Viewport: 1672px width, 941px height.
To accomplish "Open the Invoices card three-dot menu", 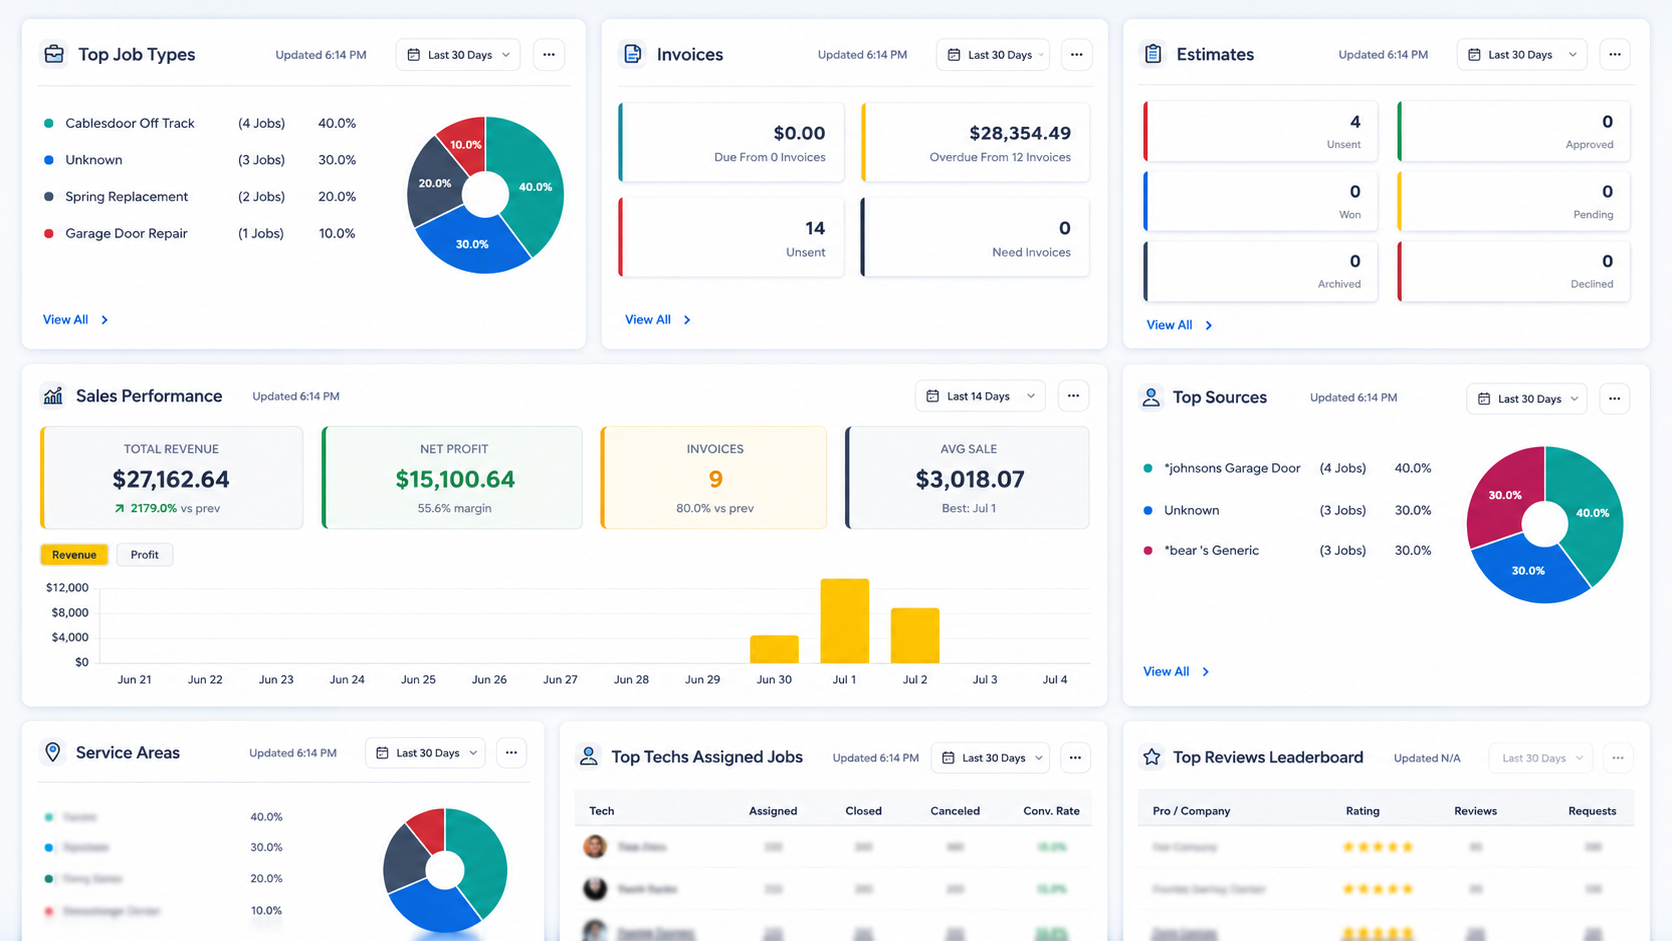I will click(x=1076, y=55).
